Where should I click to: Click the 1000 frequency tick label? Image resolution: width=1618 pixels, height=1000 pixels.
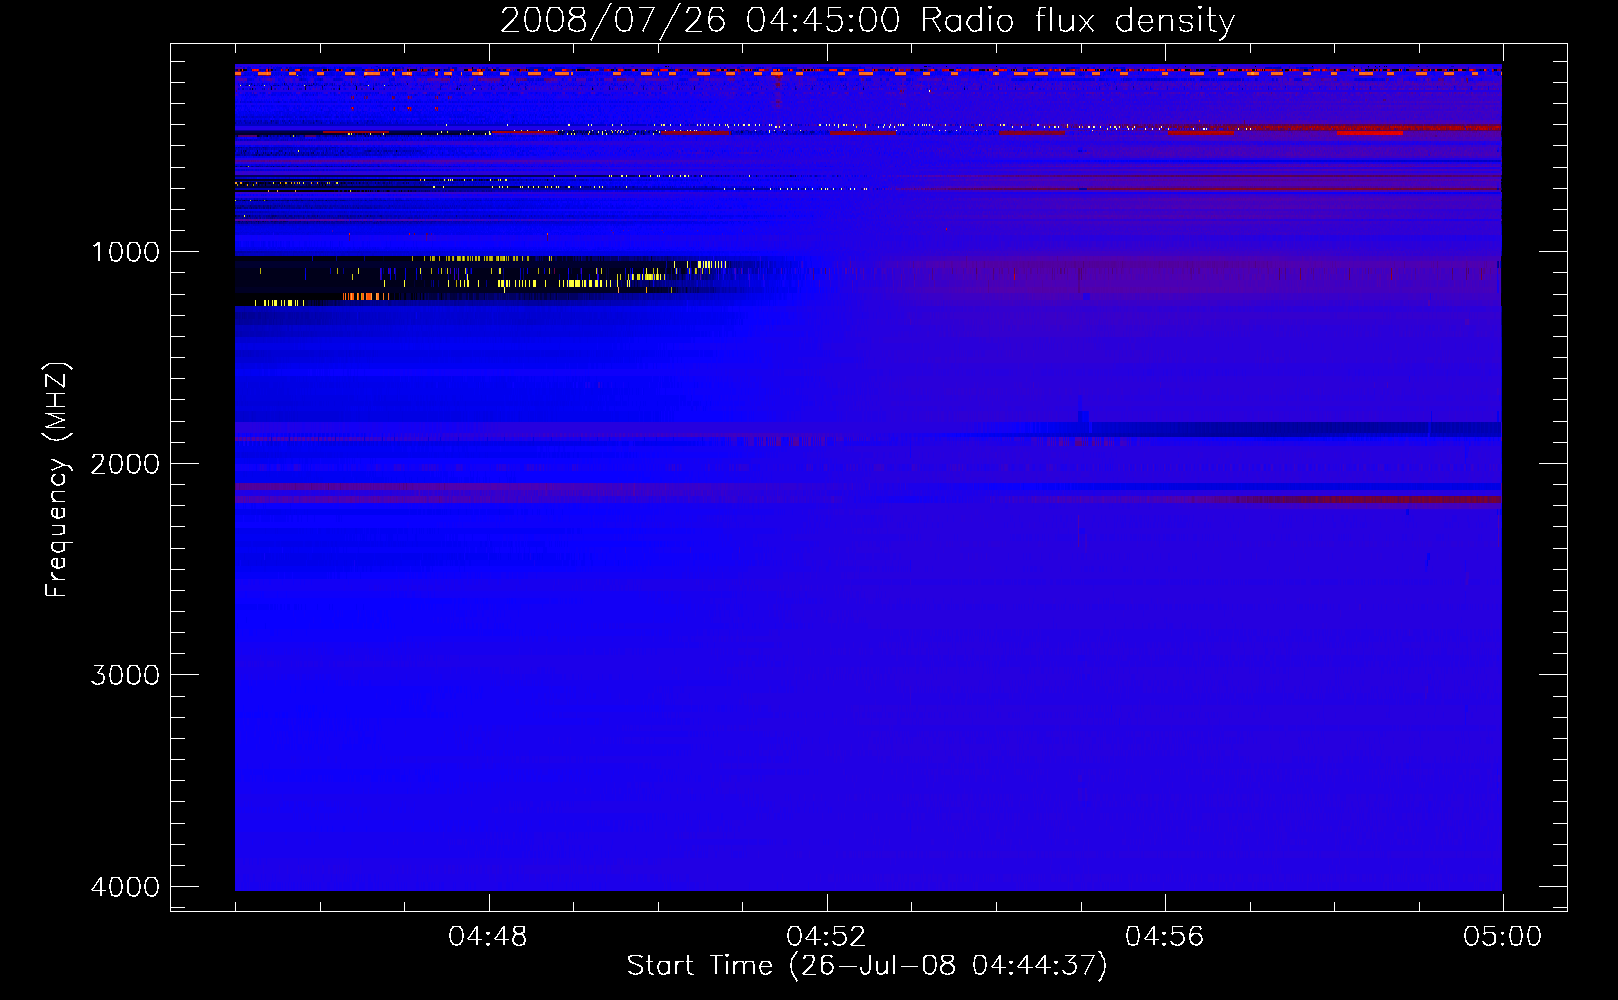(125, 252)
